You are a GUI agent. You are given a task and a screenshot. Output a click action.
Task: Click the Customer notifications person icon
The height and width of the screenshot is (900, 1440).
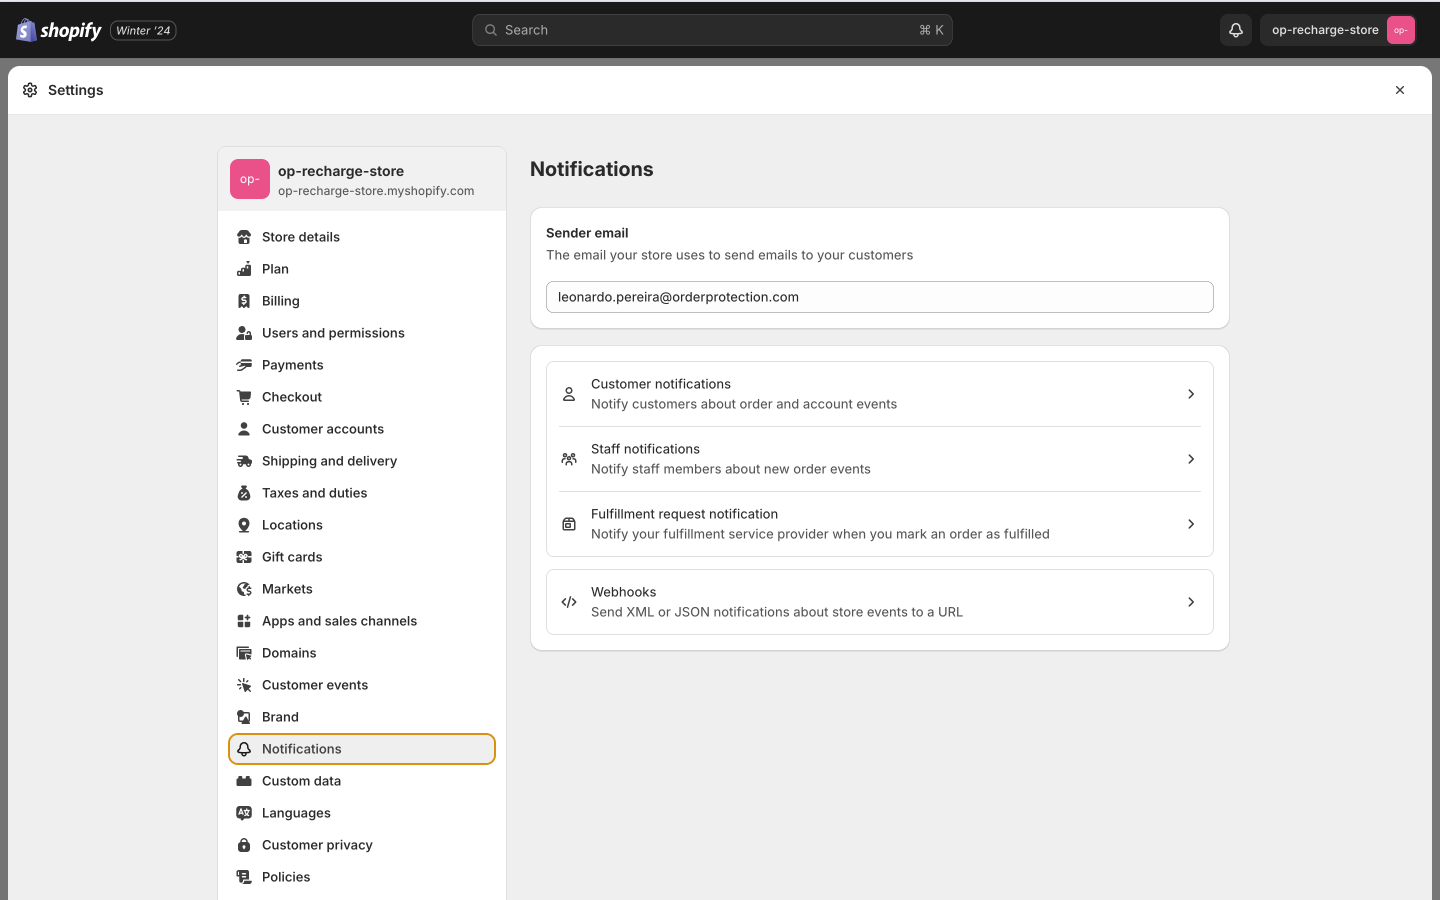pos(569,394)
